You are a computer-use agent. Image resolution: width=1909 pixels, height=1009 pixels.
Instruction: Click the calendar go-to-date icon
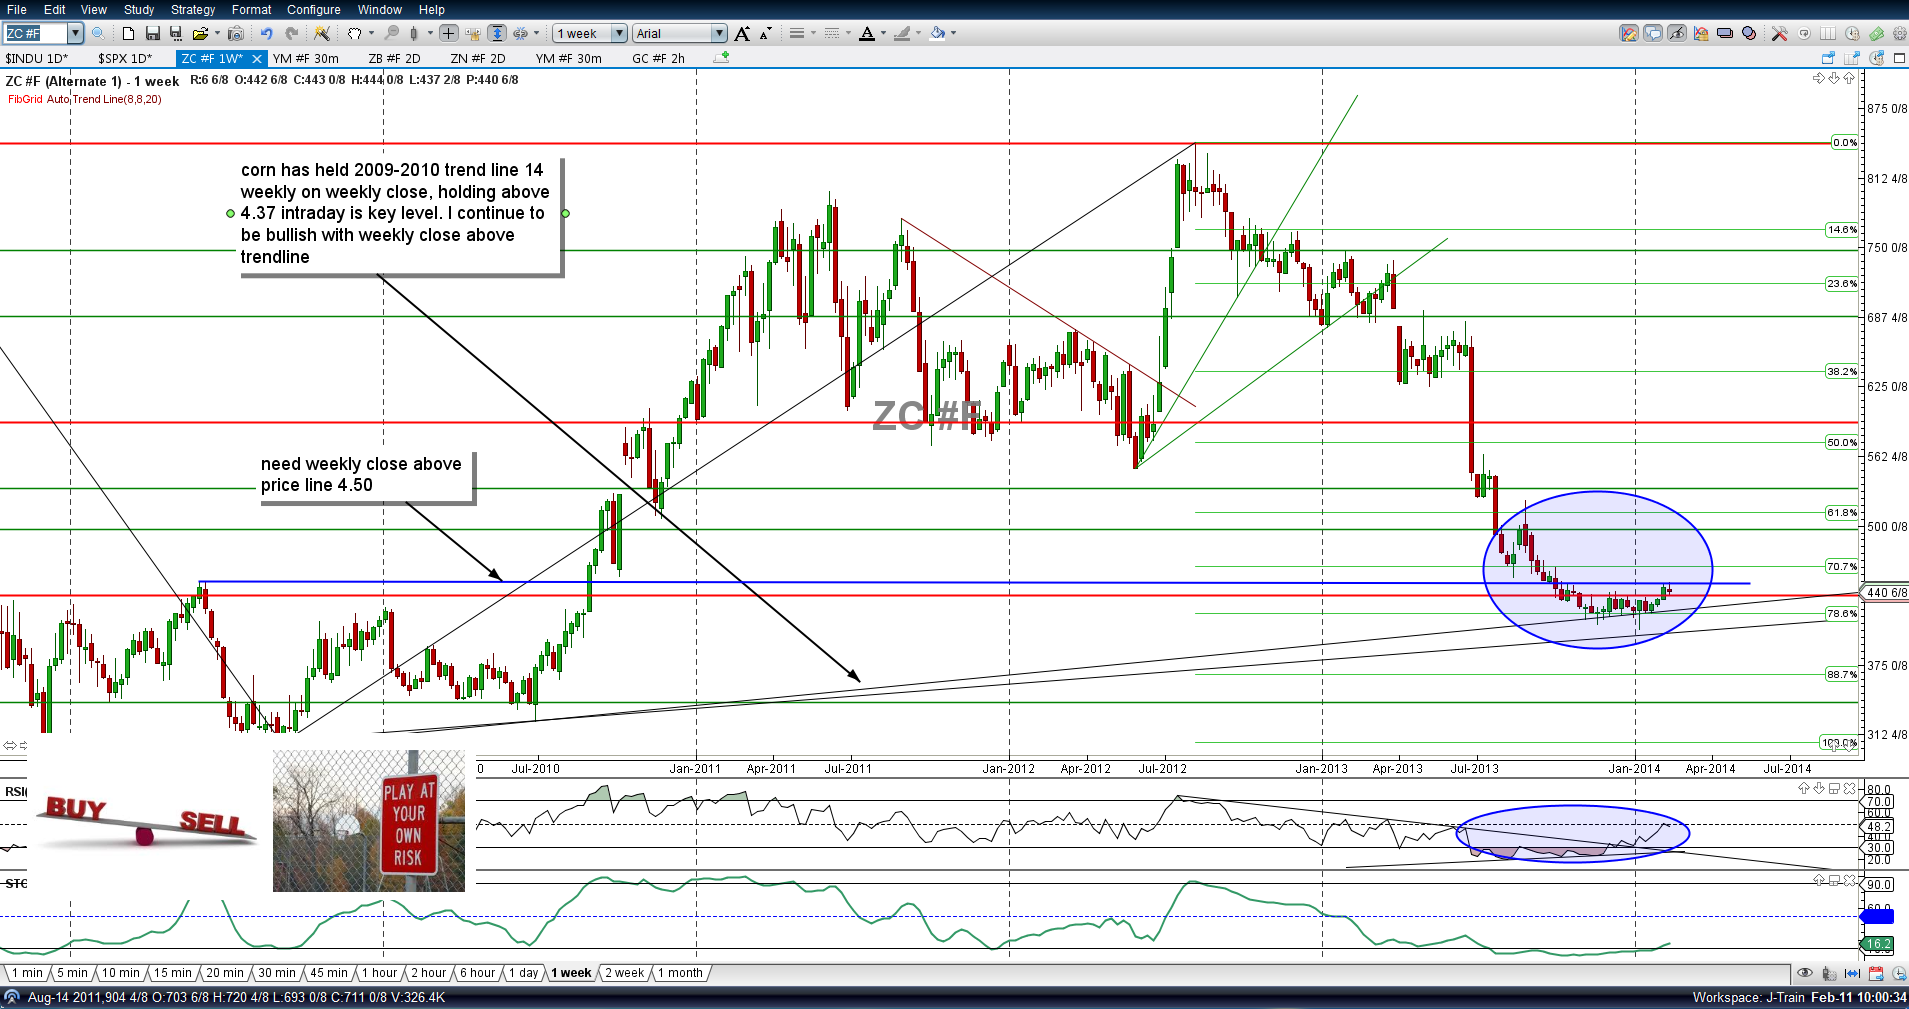coord(1876,973)
